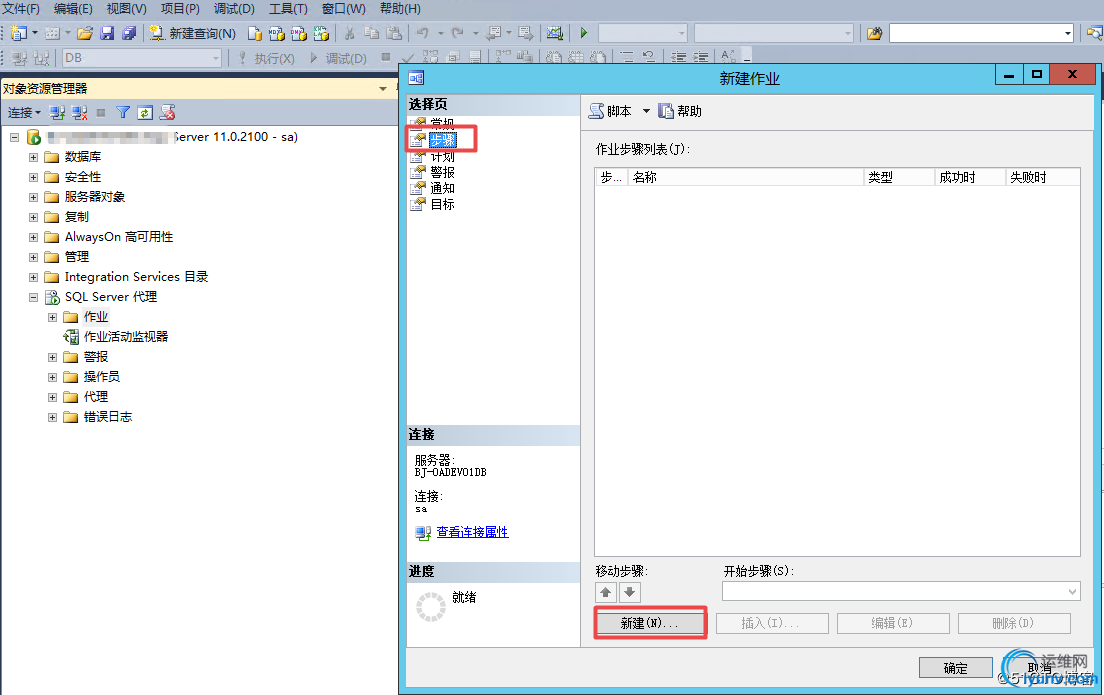Image resolution: width=1104 pixels, height=695 pixels.
Task: Open 查看连接属性 link
Action: pyautogui.click(x=472, y=532)
